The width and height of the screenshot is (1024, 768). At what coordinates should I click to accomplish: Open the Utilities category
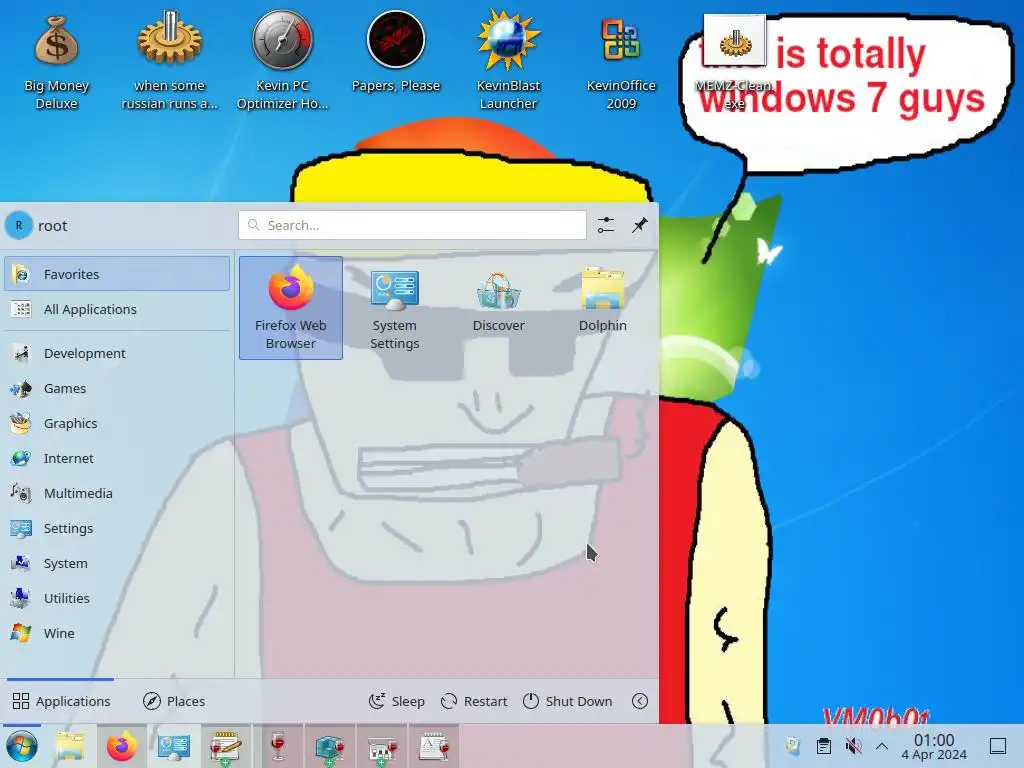[117, 598]
